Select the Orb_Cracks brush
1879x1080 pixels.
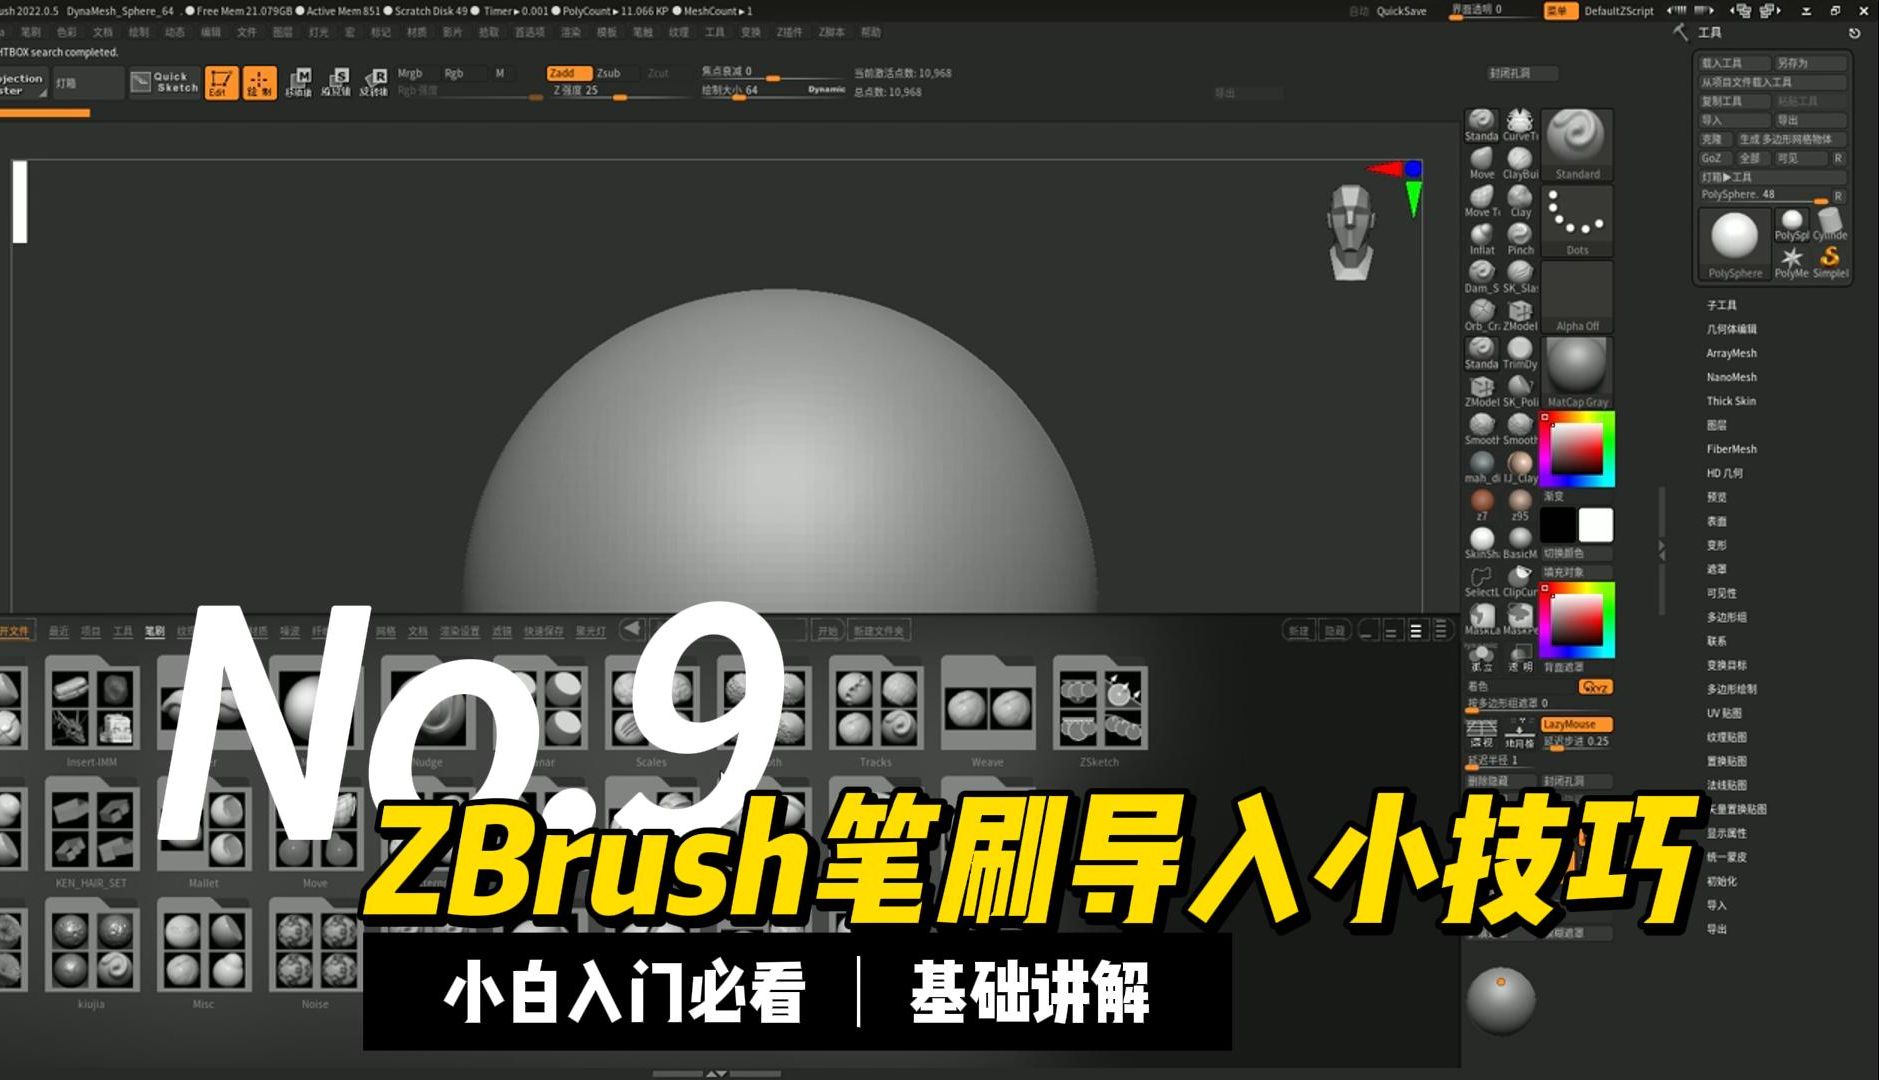(1481, 315)
